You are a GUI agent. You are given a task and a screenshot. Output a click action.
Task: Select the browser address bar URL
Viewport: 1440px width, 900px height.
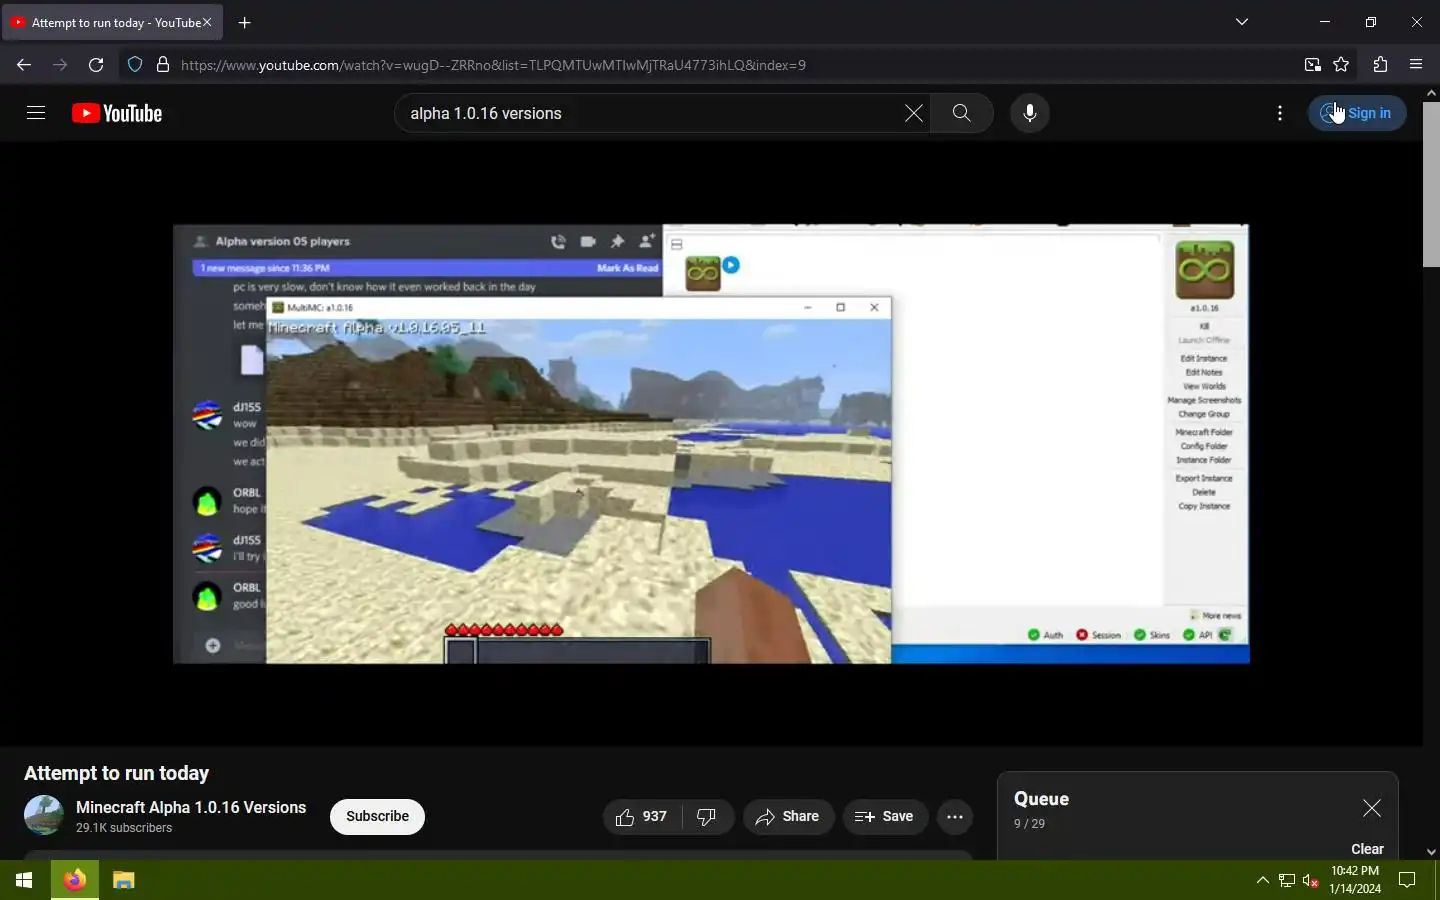[x=493, y=65]
